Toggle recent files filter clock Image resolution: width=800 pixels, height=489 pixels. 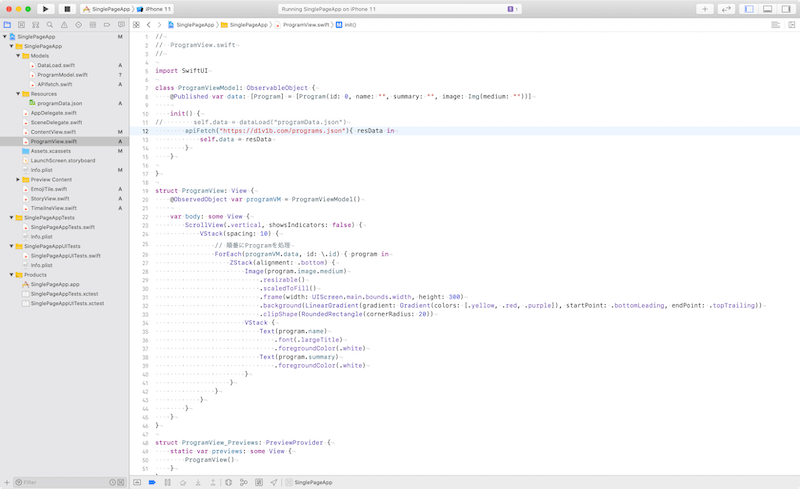pyautogui.click(x=112, y=482)
